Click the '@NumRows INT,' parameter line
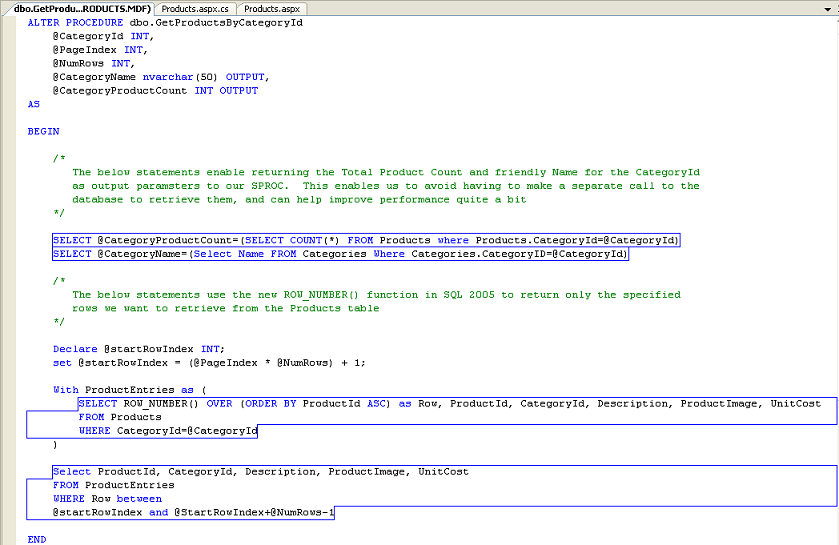The image size is (839, 545). 94,64
